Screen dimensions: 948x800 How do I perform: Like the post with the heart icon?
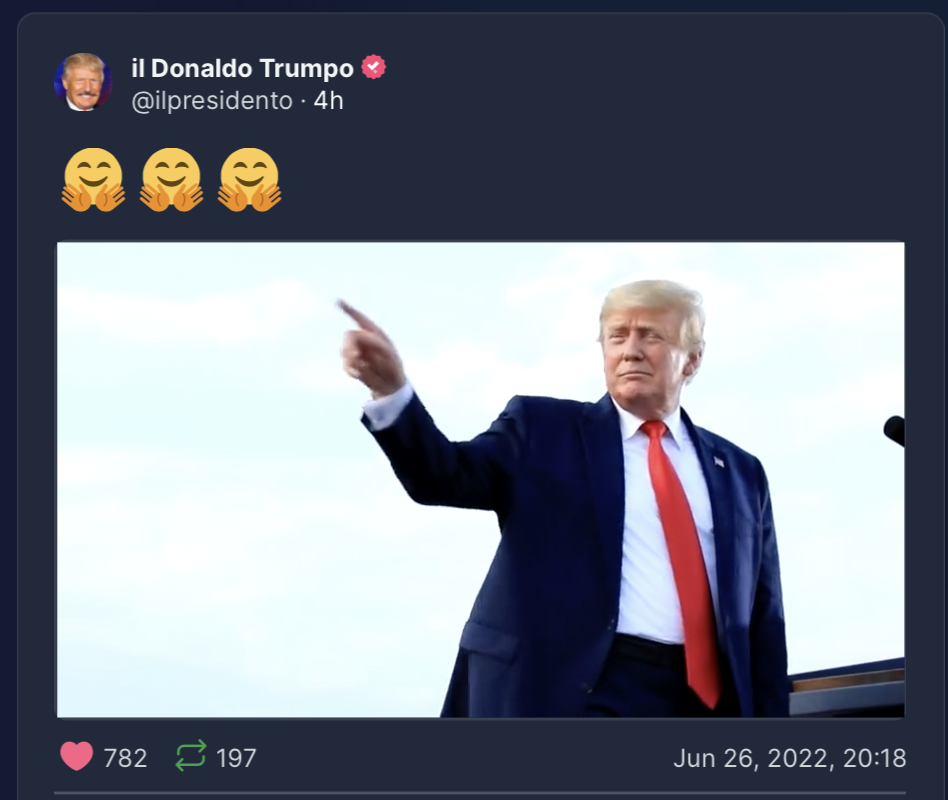click(77, 756)
